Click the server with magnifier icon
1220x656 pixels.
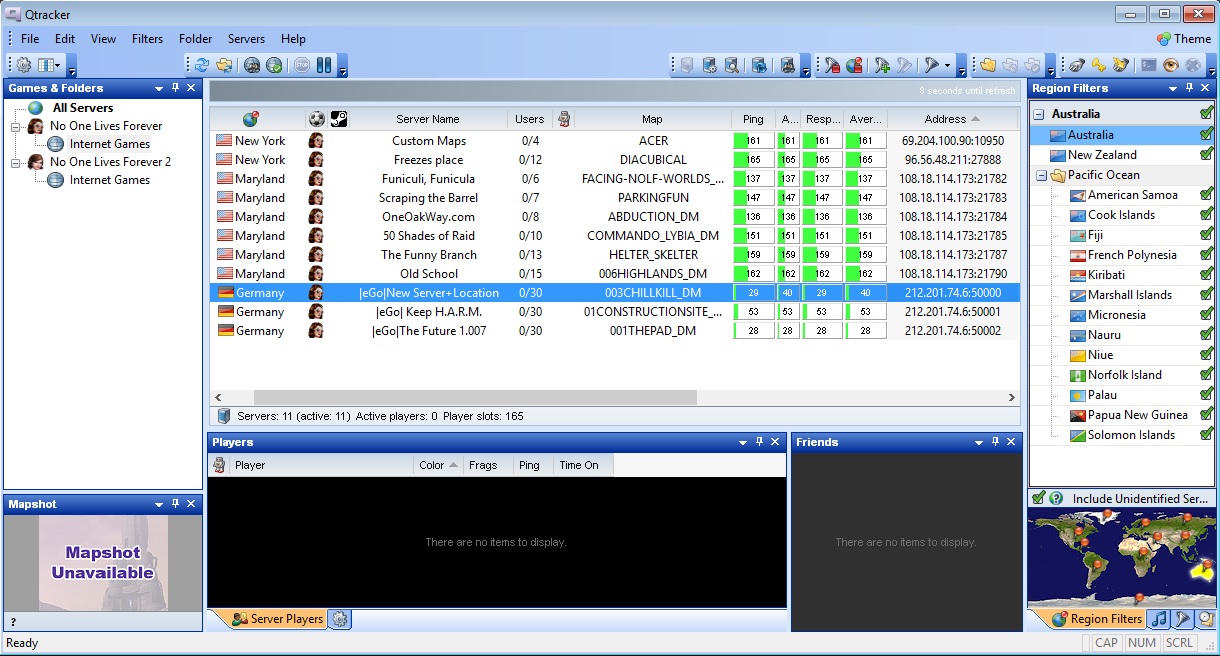click(x=732, y=65)
